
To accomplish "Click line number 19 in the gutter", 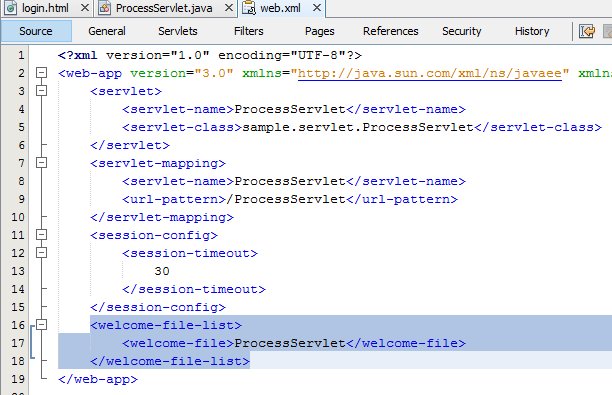I will (x=18, y=379).
